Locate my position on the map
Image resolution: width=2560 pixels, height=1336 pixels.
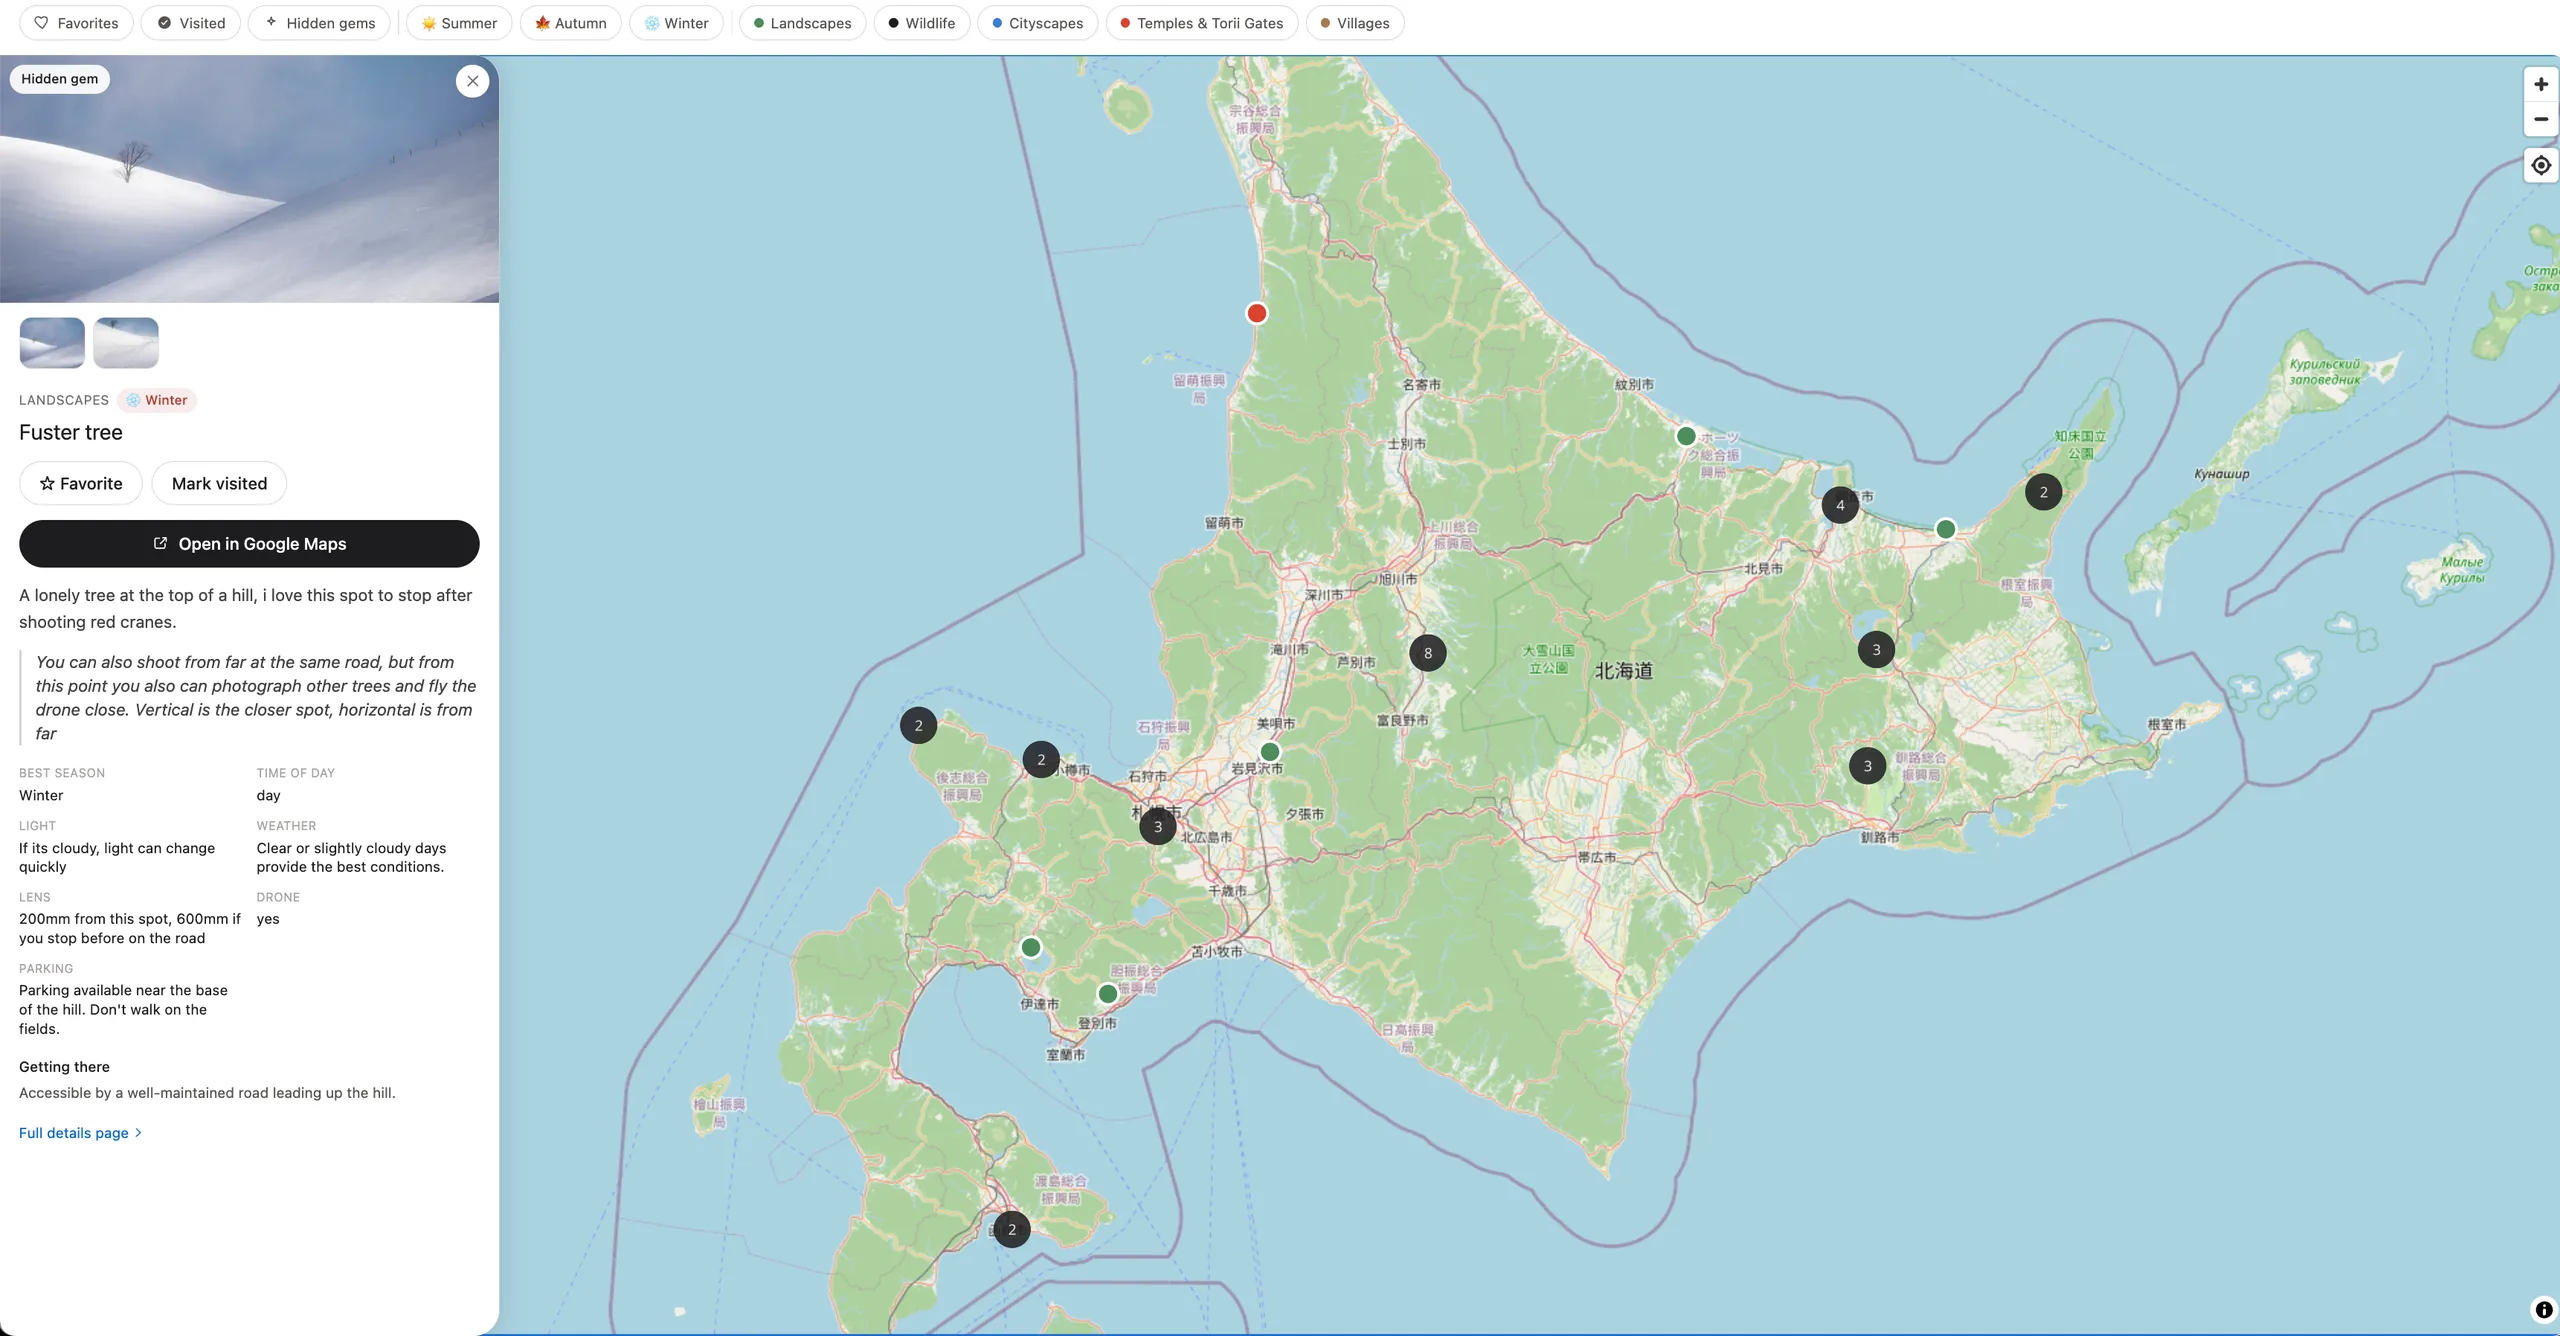(x=2541, y=165)
